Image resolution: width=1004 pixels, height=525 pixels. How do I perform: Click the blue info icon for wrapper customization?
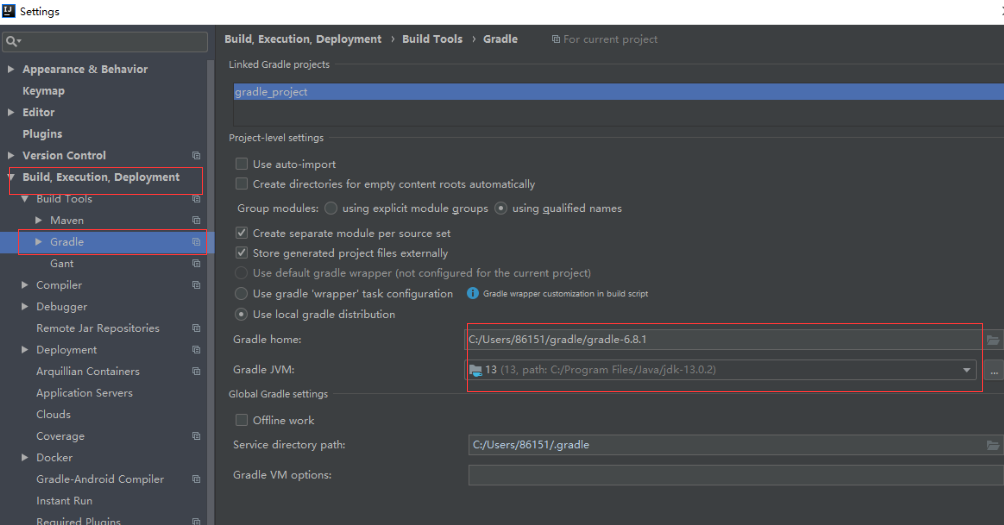(473, 294)
